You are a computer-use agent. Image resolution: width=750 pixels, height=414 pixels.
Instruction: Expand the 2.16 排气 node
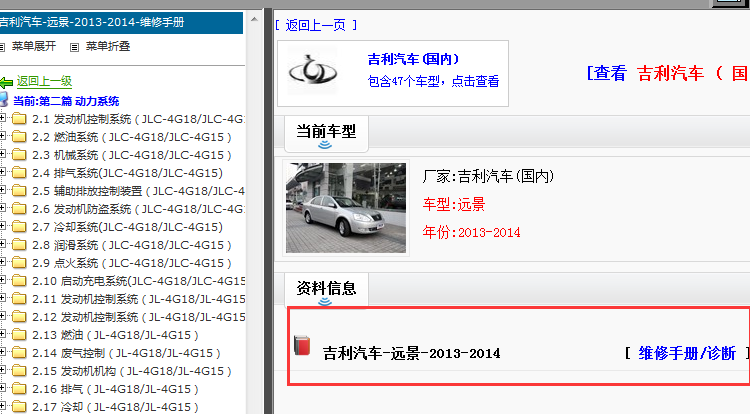pyautogui.click(x=2, y=388)
